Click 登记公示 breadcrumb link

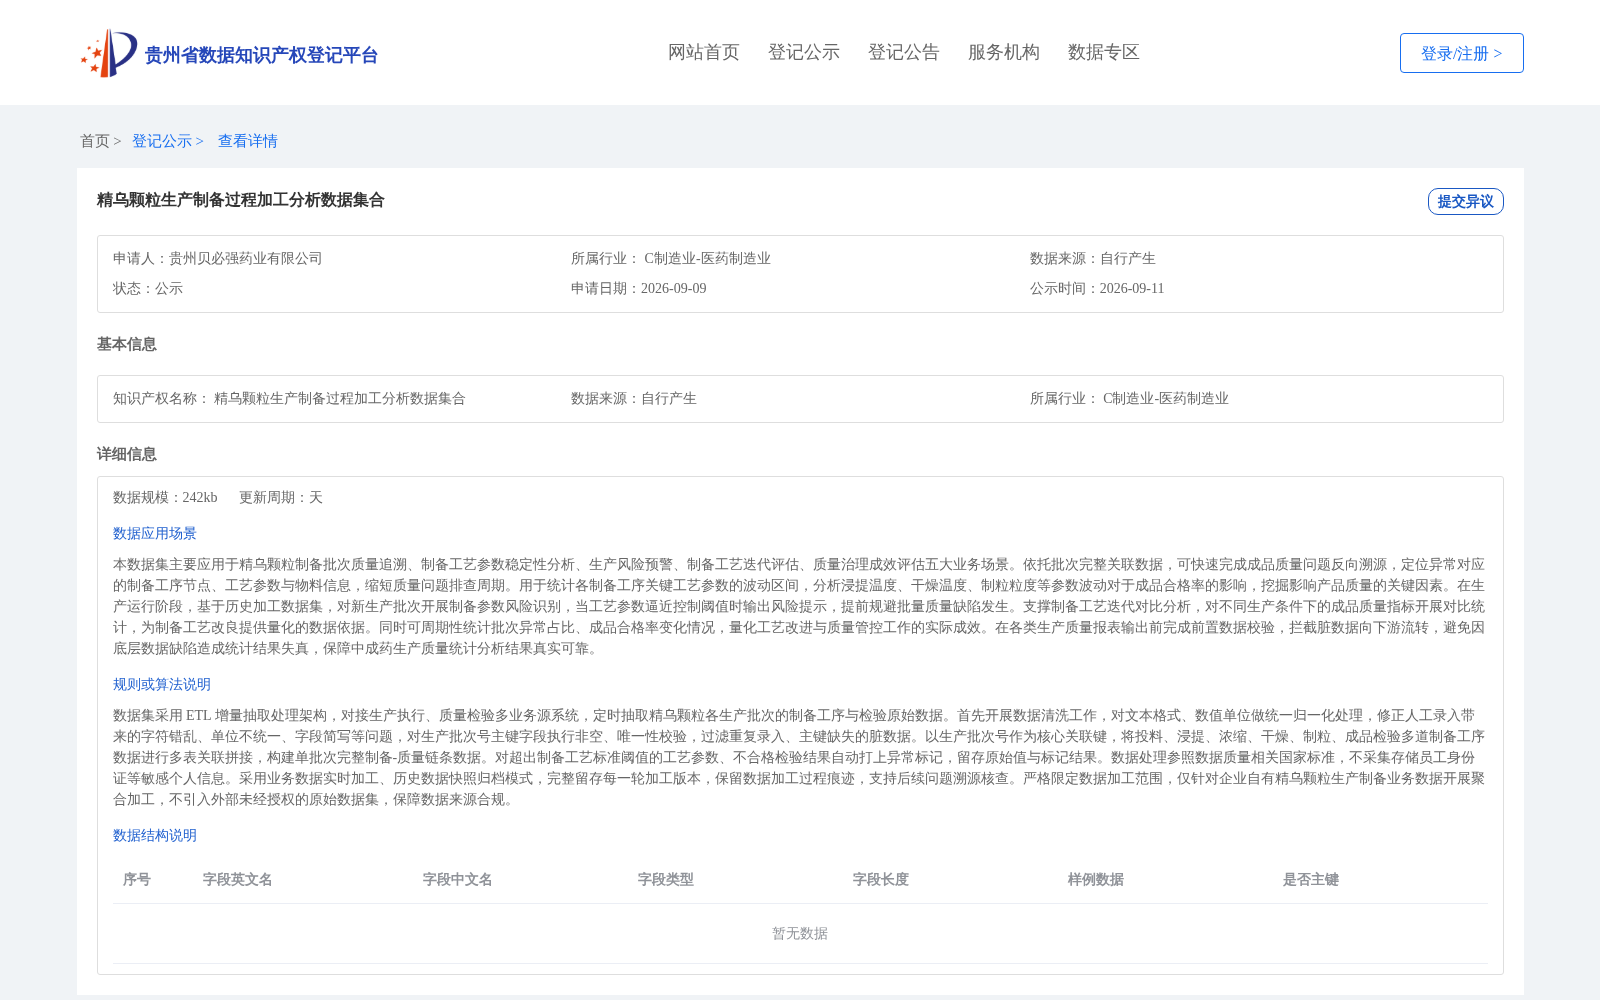[x=162, y=141]
